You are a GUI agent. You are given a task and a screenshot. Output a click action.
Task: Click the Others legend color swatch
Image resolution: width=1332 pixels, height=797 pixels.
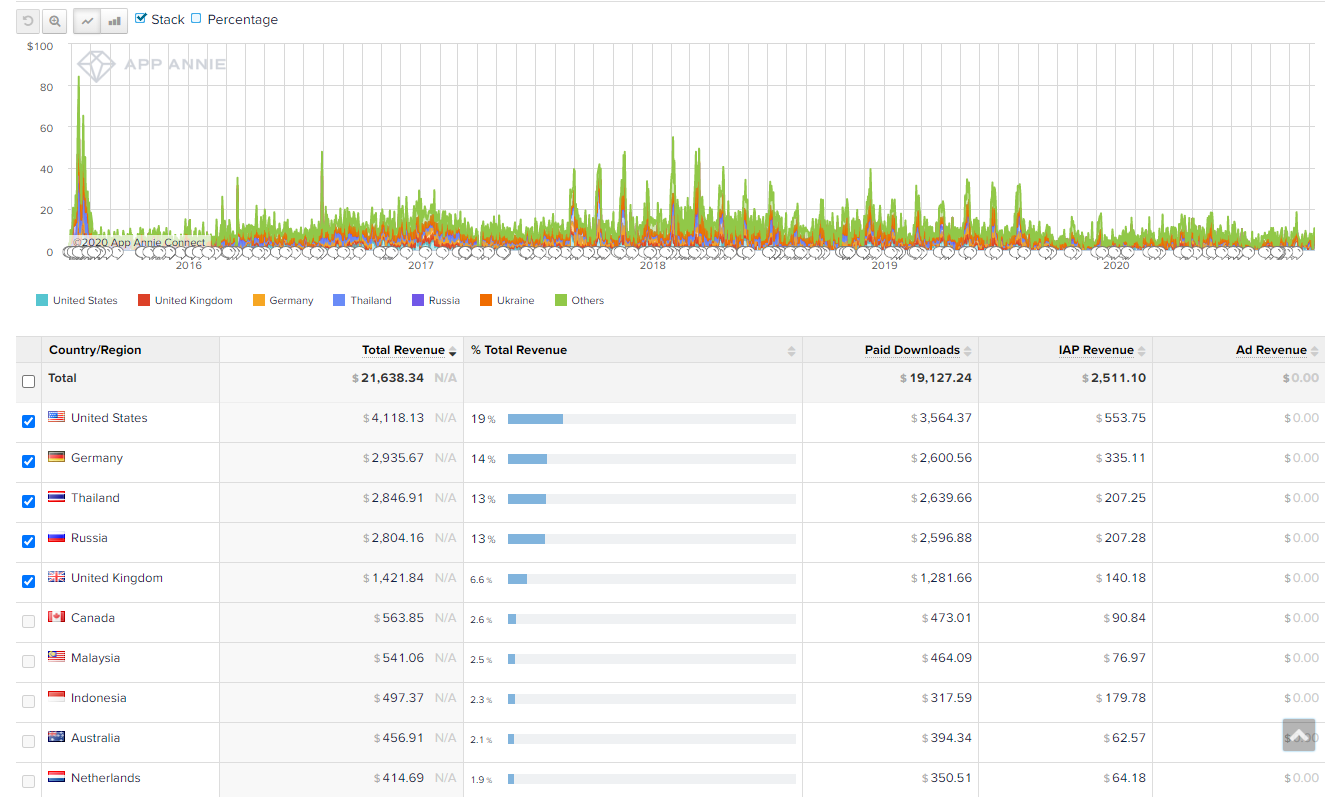(x=561, y=300)
